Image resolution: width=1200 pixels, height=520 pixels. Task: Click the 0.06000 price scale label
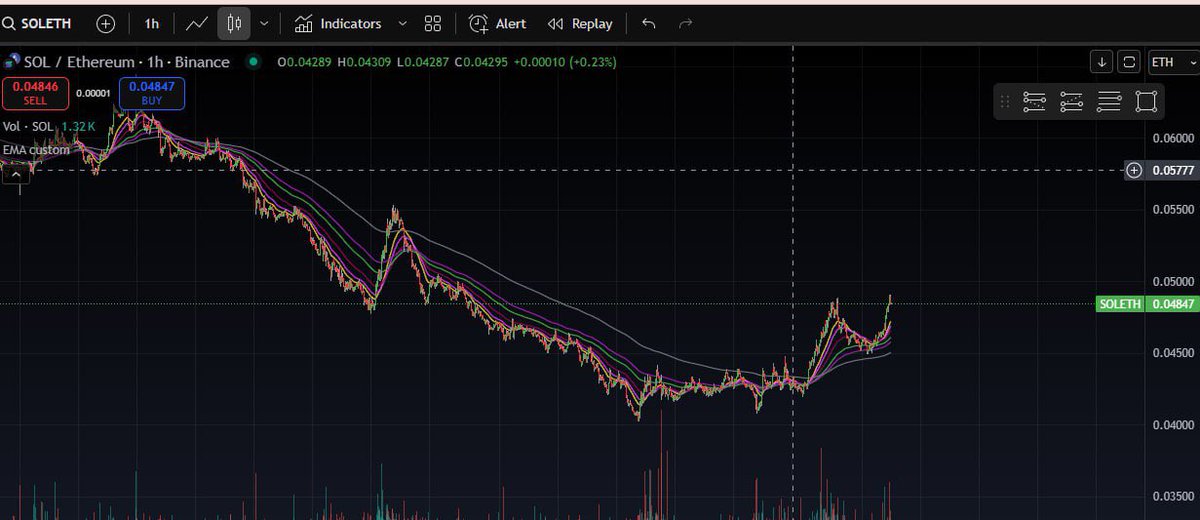coord(1172,137)
